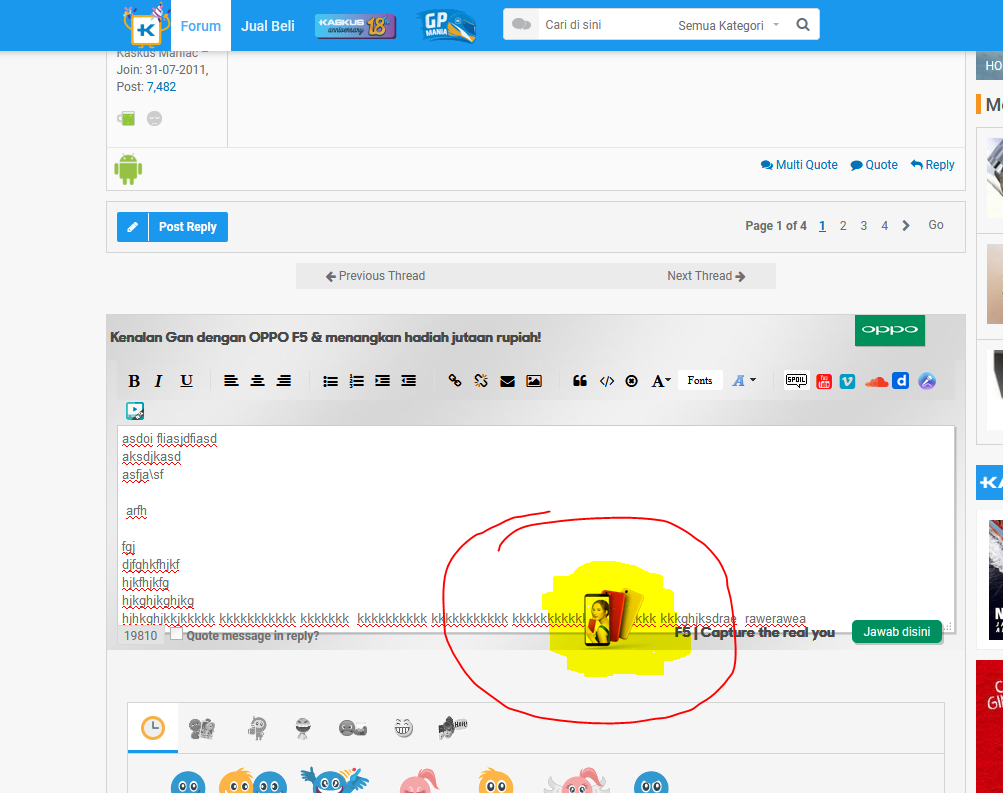Click the next page chevron arrow

(906, 226)
